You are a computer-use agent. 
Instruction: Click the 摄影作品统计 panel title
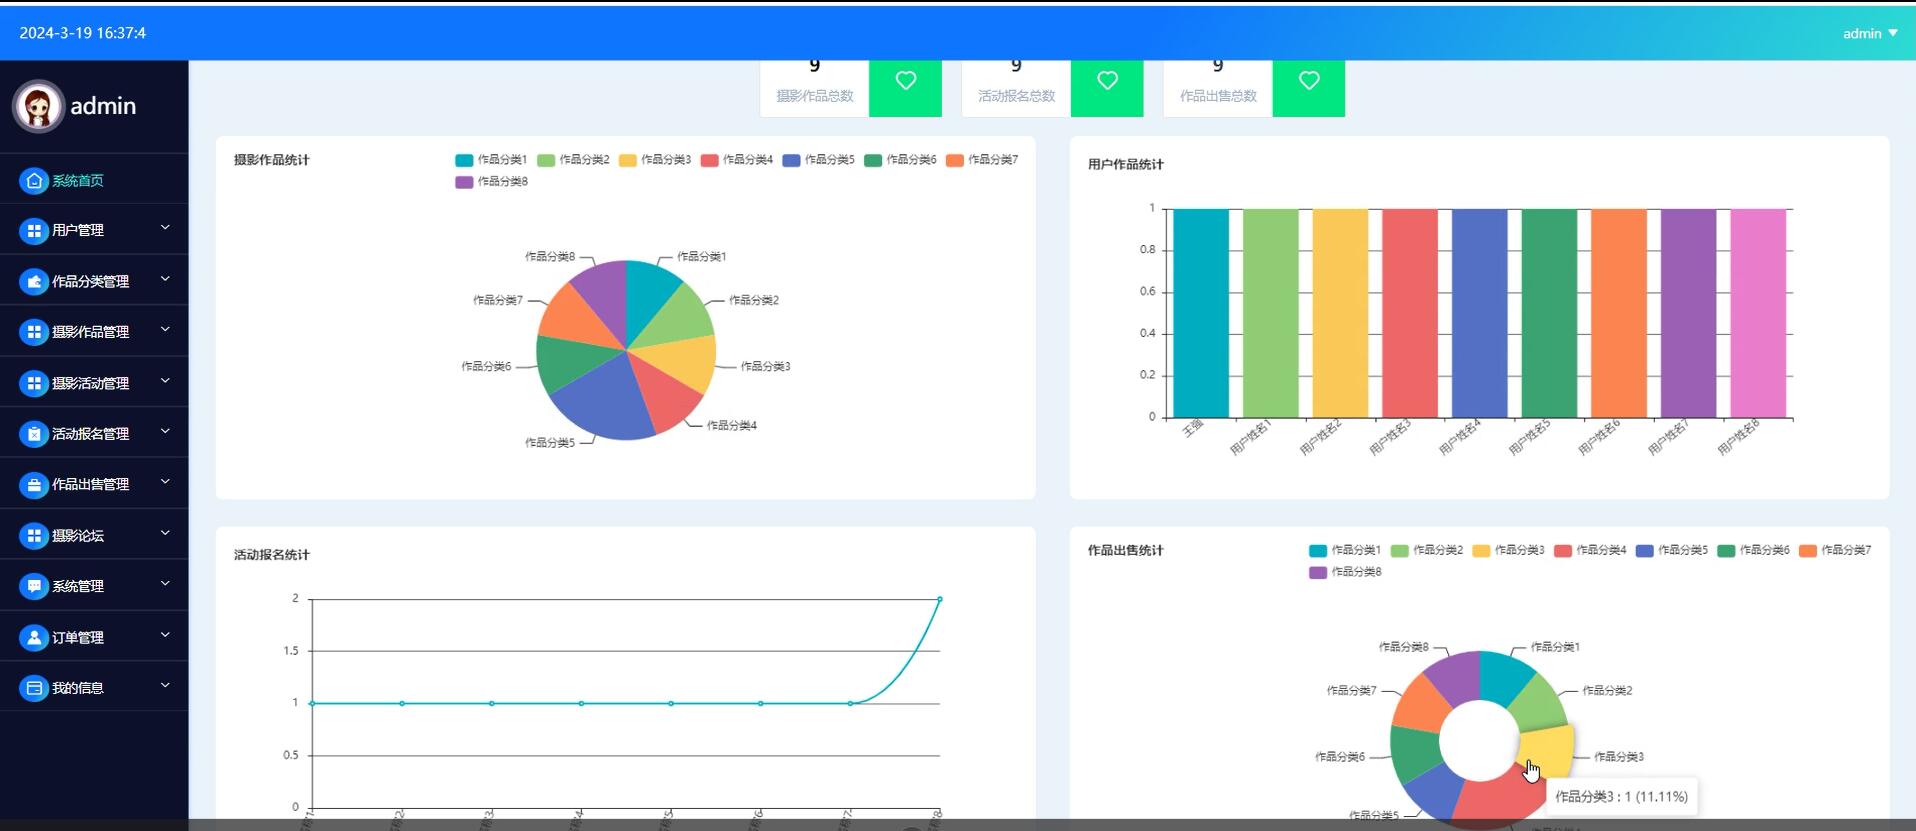pos(272,160)
